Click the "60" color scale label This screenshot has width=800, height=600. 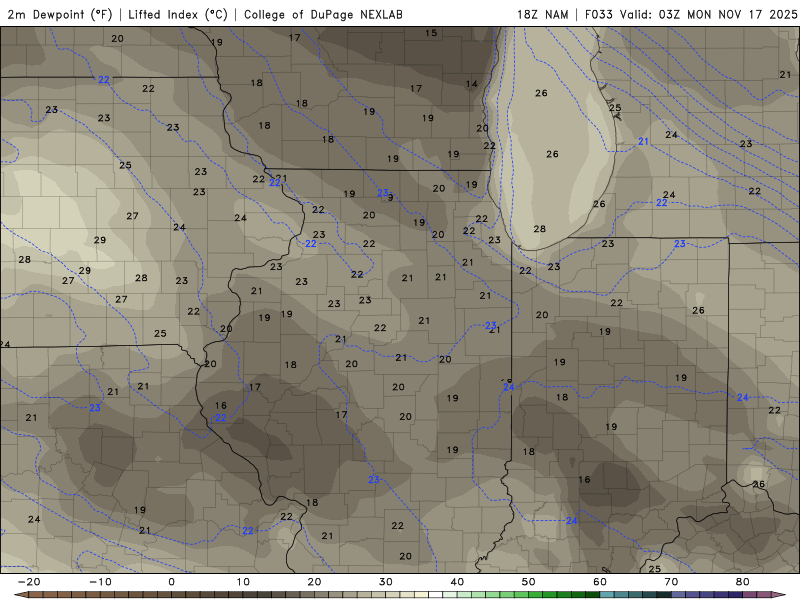pyautogui.click(x=600, y=582)
